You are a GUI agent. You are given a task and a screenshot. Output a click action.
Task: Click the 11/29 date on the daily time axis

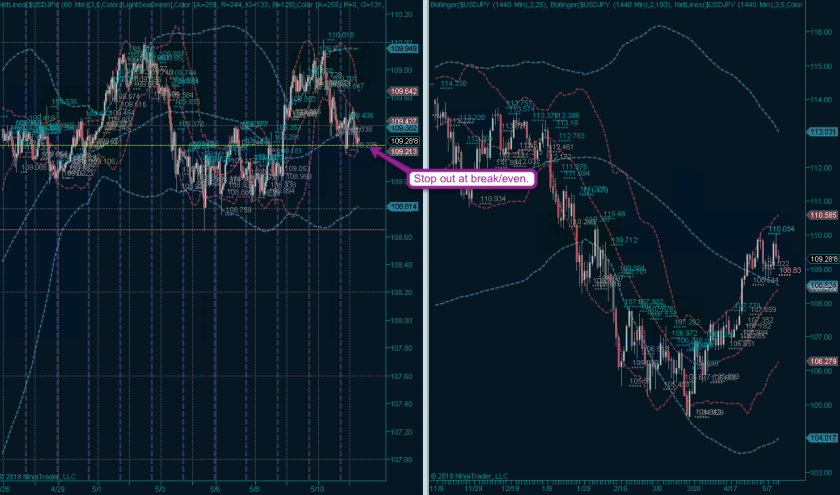point(473,489)
